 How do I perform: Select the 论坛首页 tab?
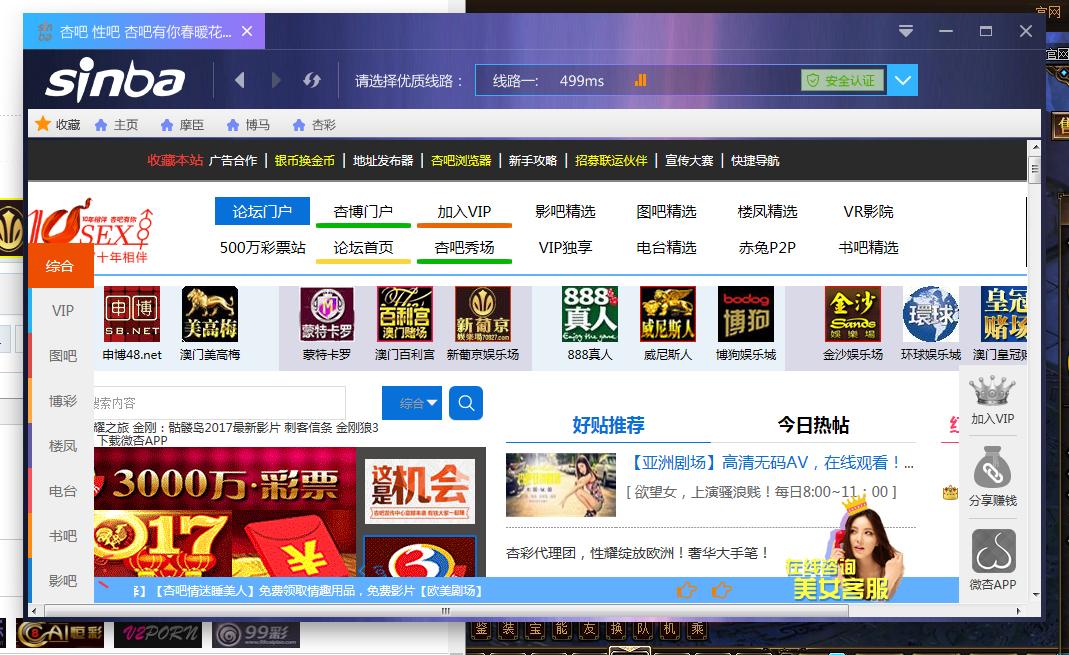point(363,247)
